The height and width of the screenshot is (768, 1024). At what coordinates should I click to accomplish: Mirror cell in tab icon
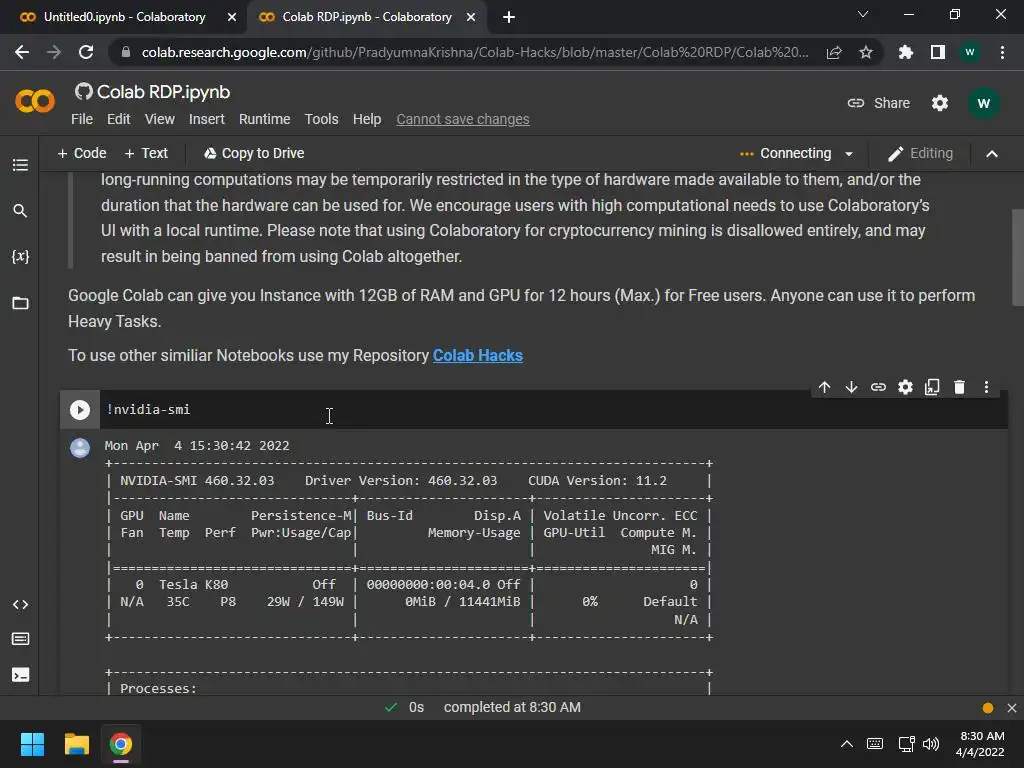click(932, 387)
